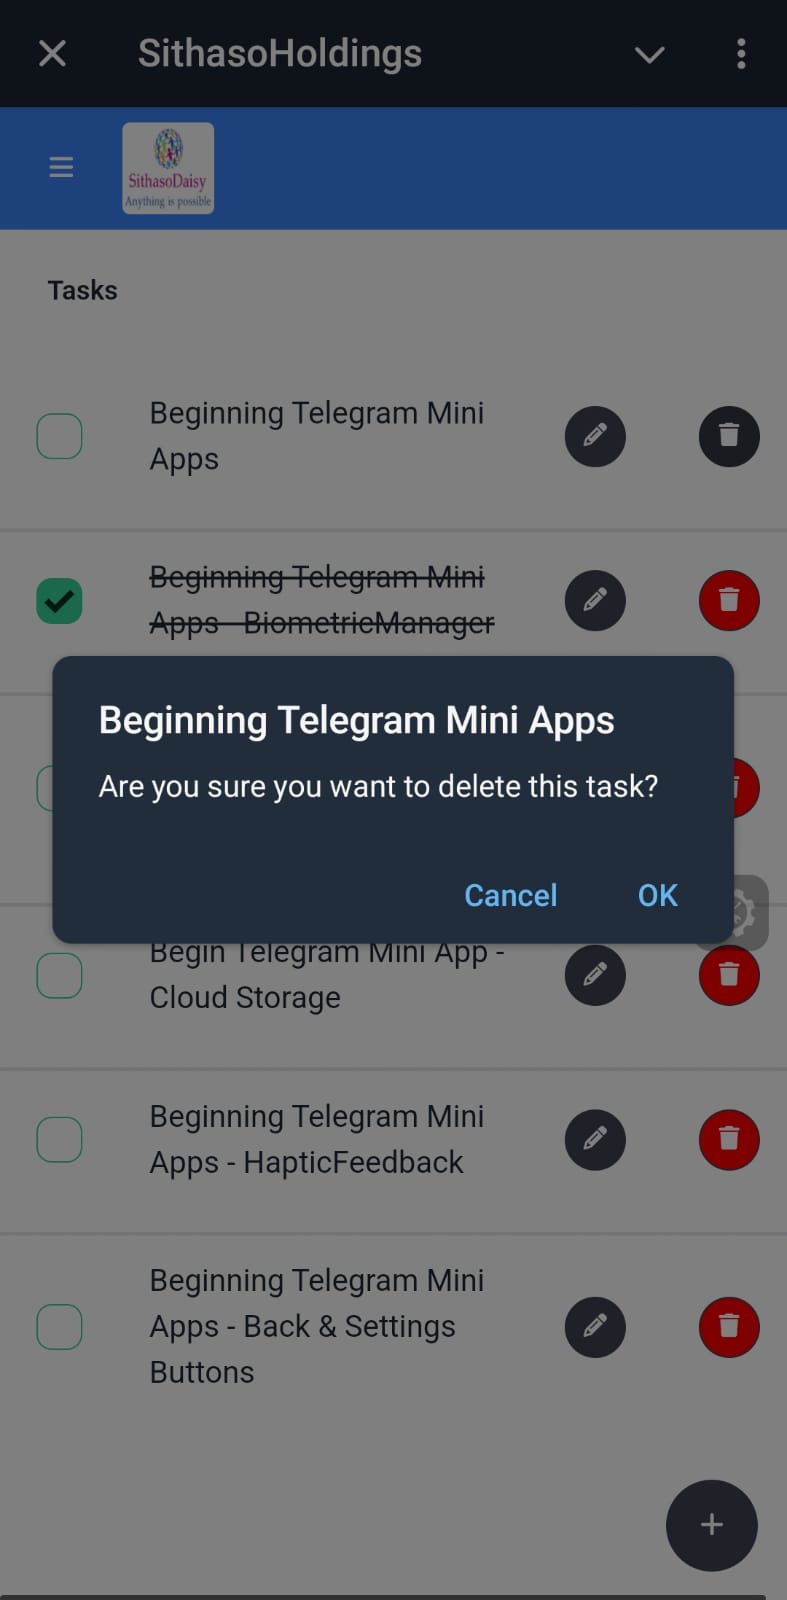Delete the HapticFeedback task
This screenshot has height=1600, width=787.
[x=729, y=1140]
